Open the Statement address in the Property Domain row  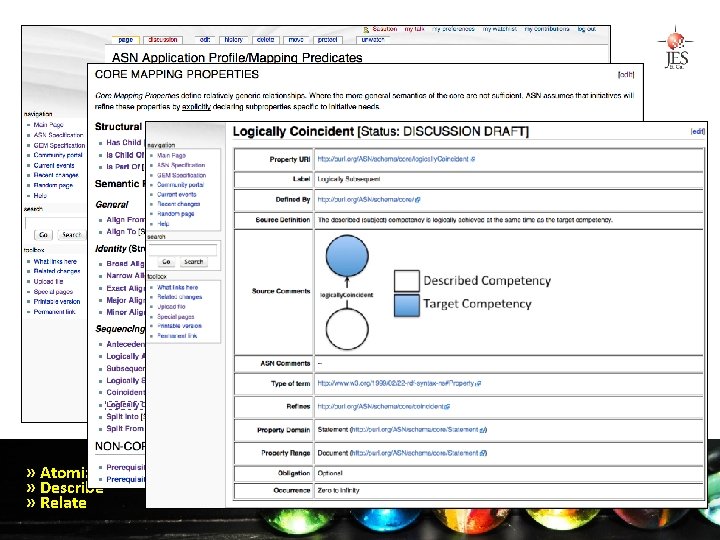[416, 430]
